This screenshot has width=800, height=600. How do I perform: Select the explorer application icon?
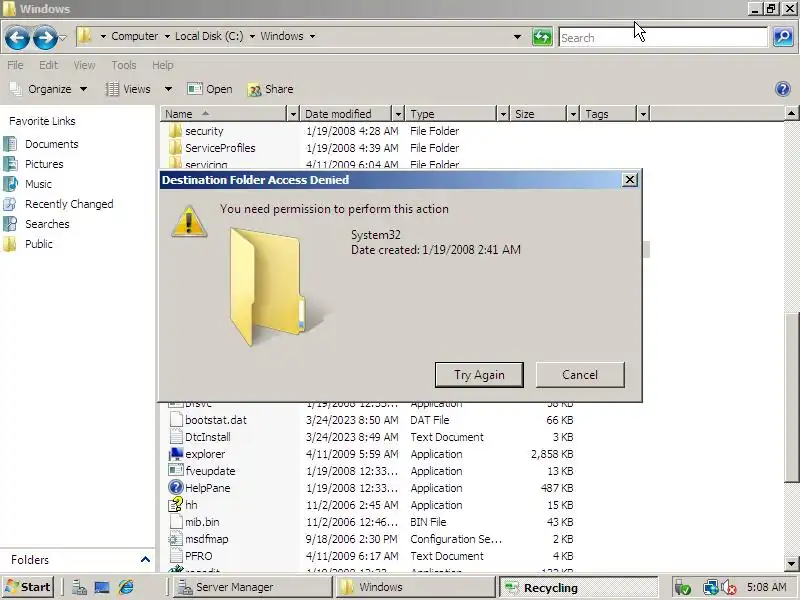point(176,454)
